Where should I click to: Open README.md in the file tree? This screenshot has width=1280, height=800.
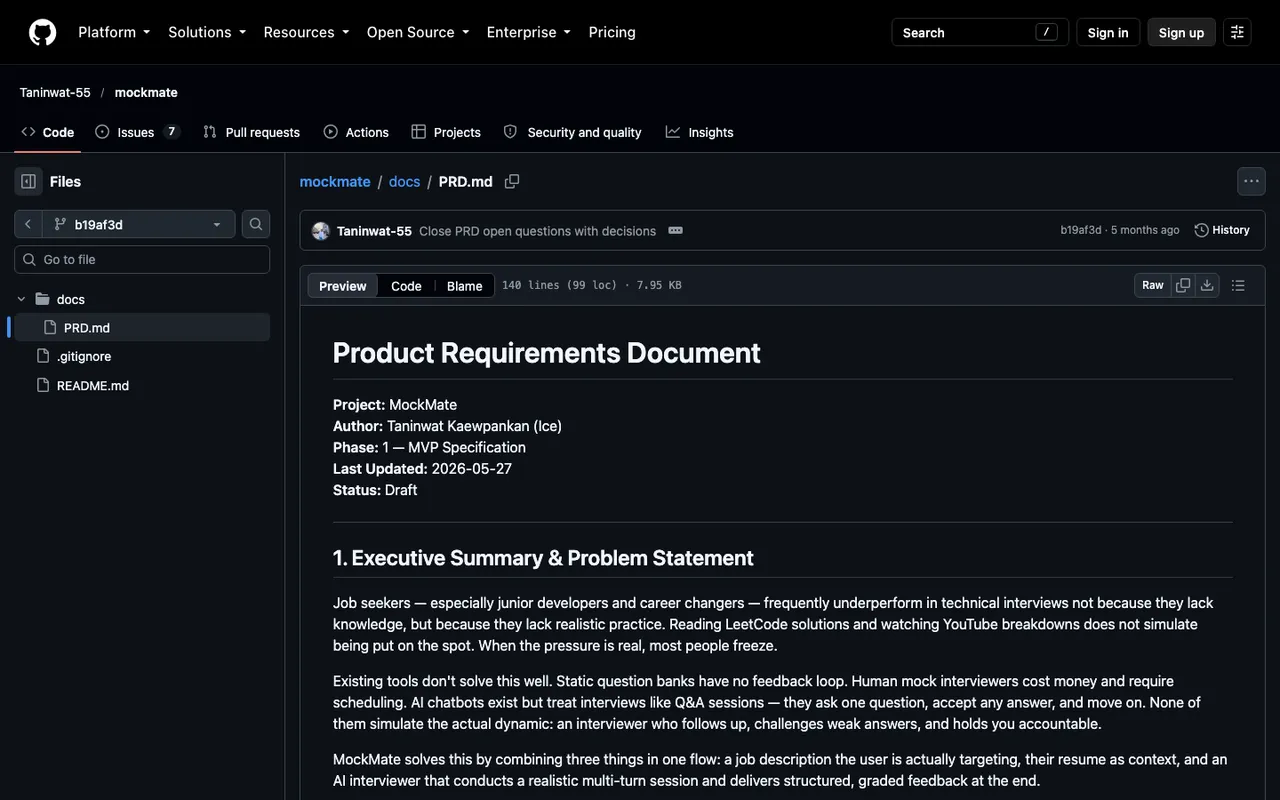[141, 385]
